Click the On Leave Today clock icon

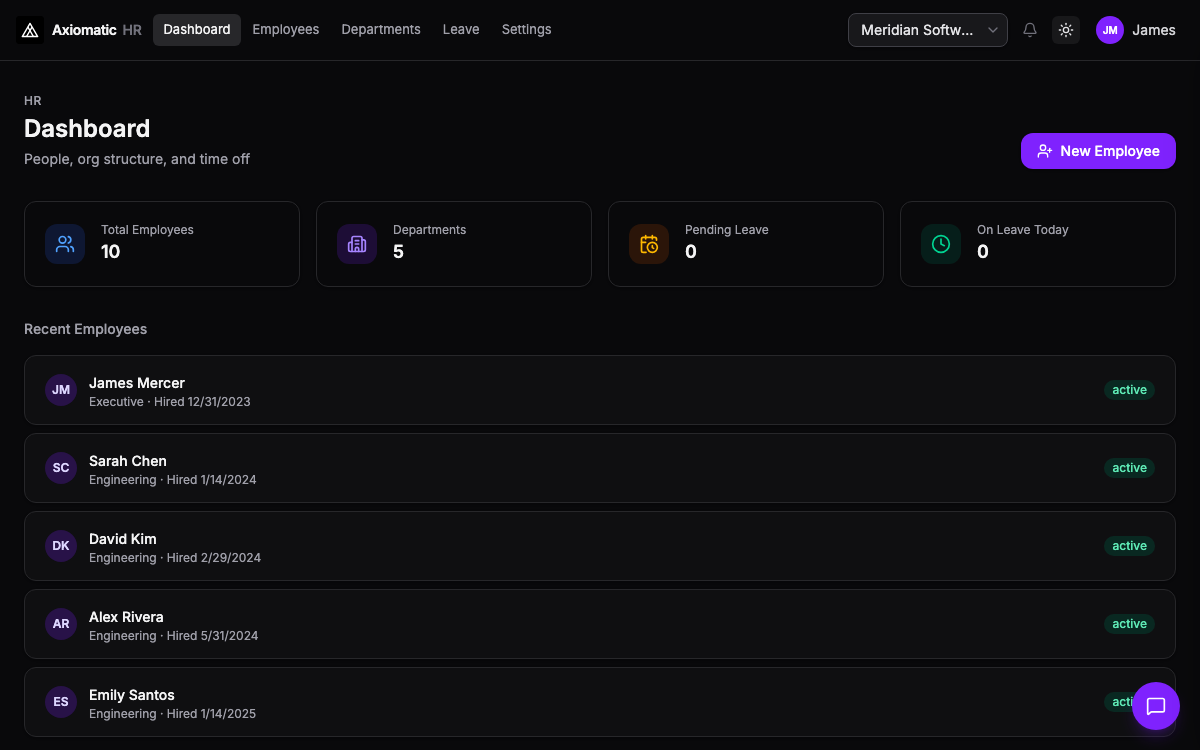coord(941,244)
